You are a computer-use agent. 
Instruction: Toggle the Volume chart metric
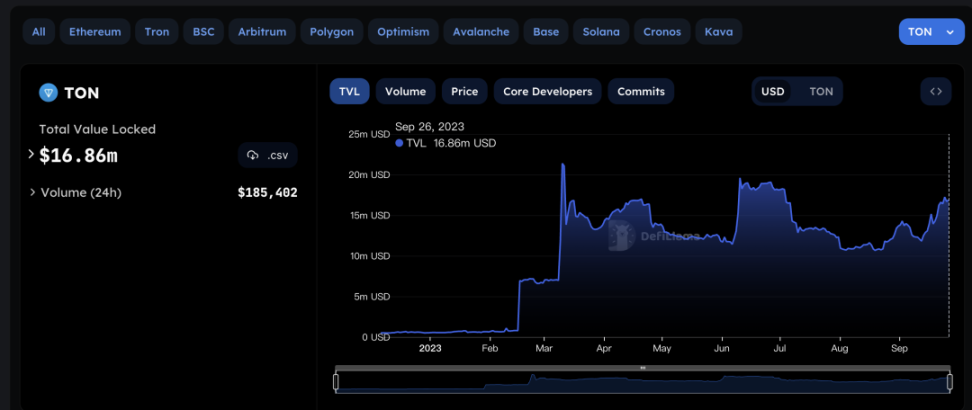point(405,91)
